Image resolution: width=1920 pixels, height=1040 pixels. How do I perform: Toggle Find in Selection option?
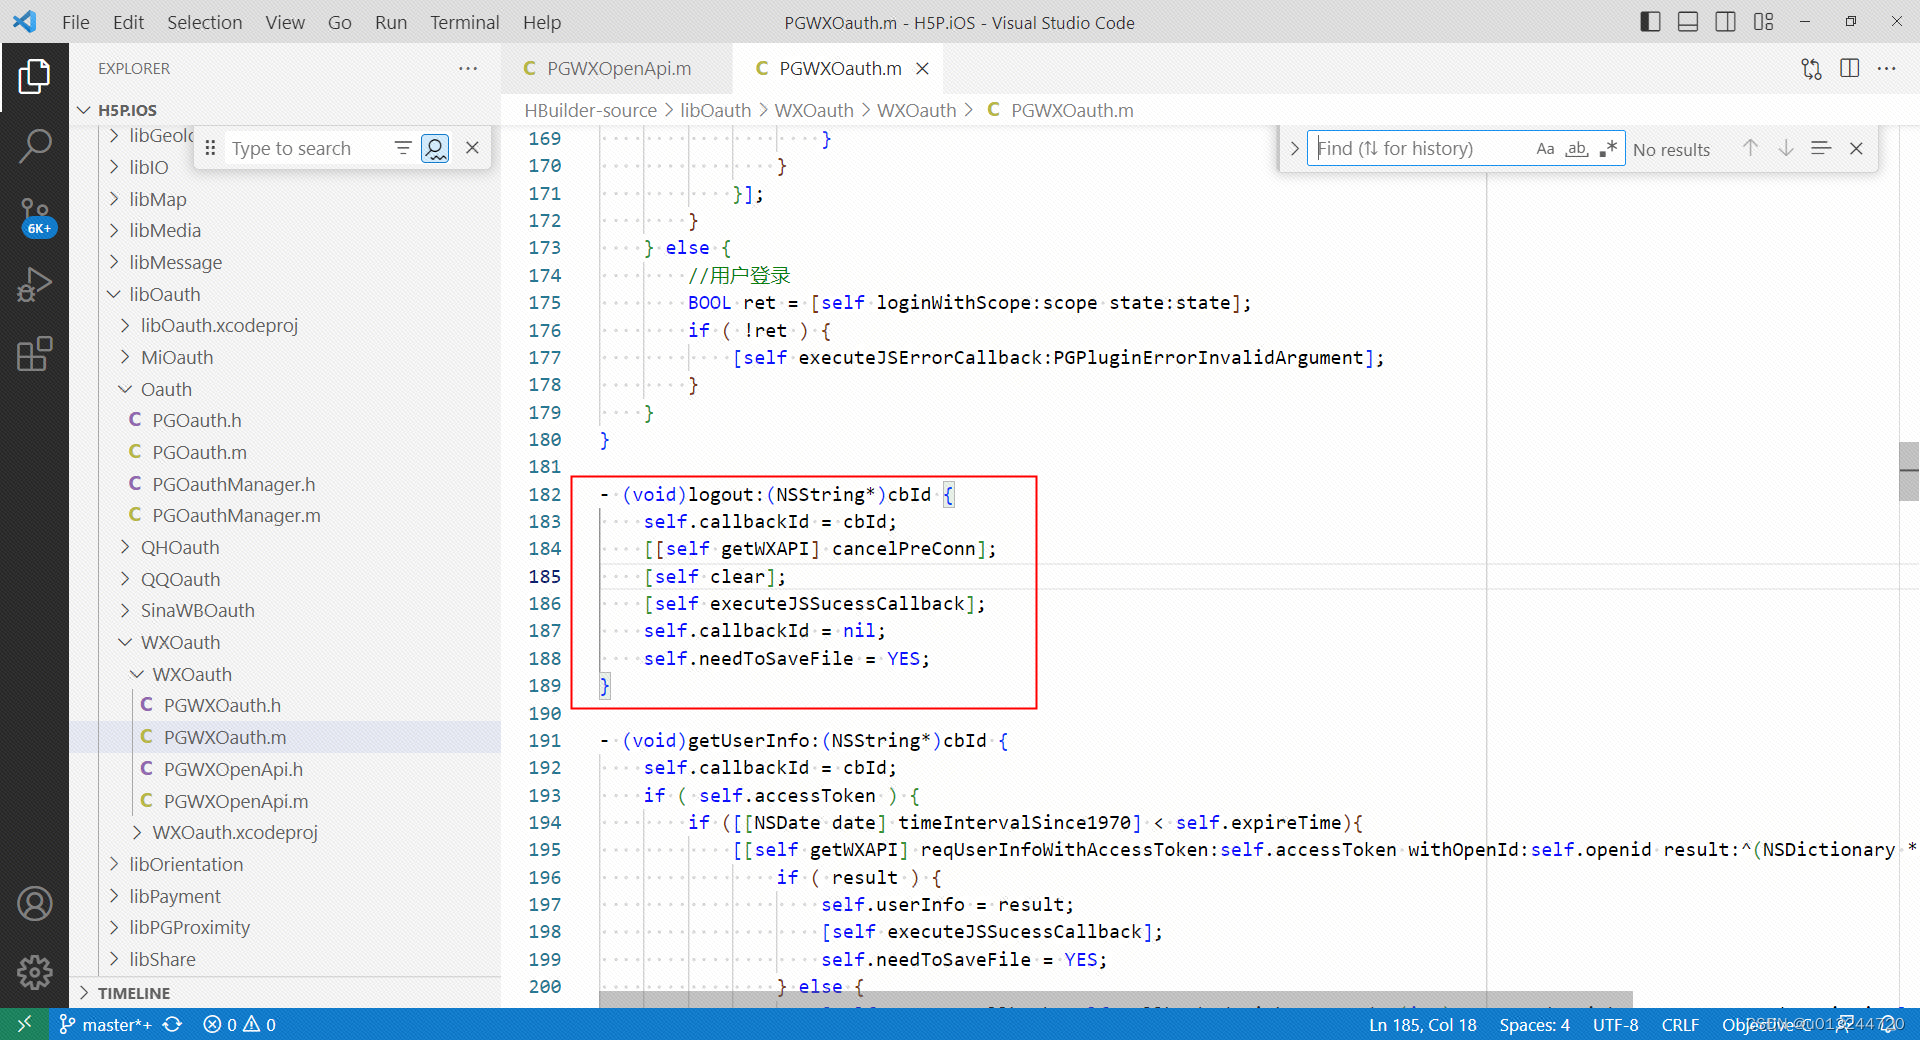1821,148
